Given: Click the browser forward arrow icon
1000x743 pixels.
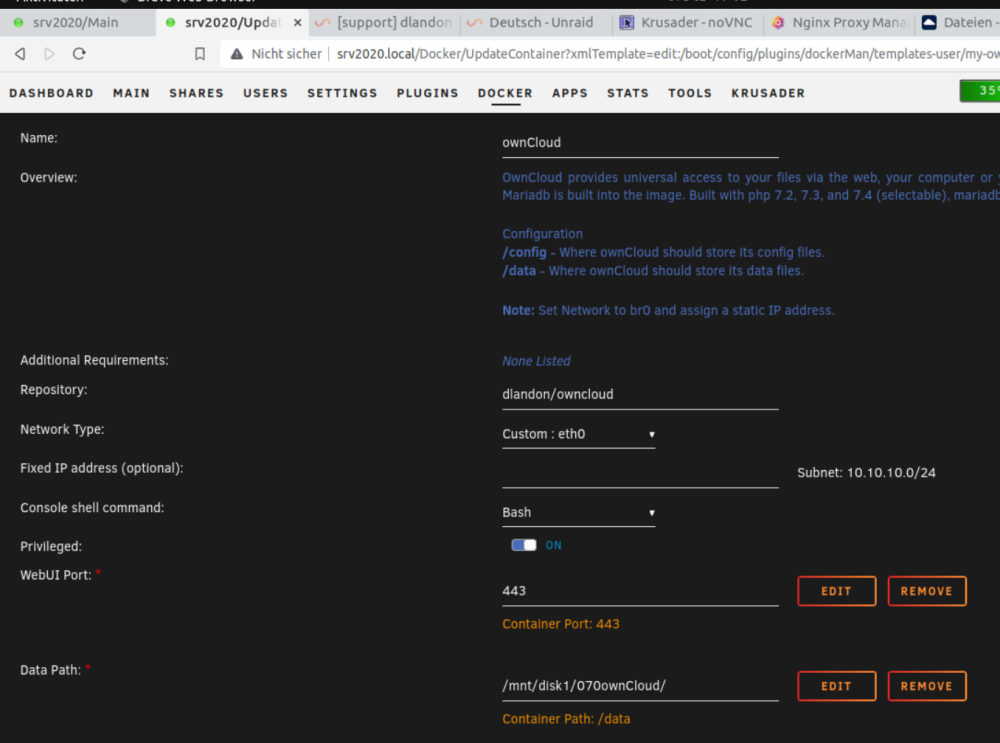Looking at the screenshot, I should click(x=49, y=54).
